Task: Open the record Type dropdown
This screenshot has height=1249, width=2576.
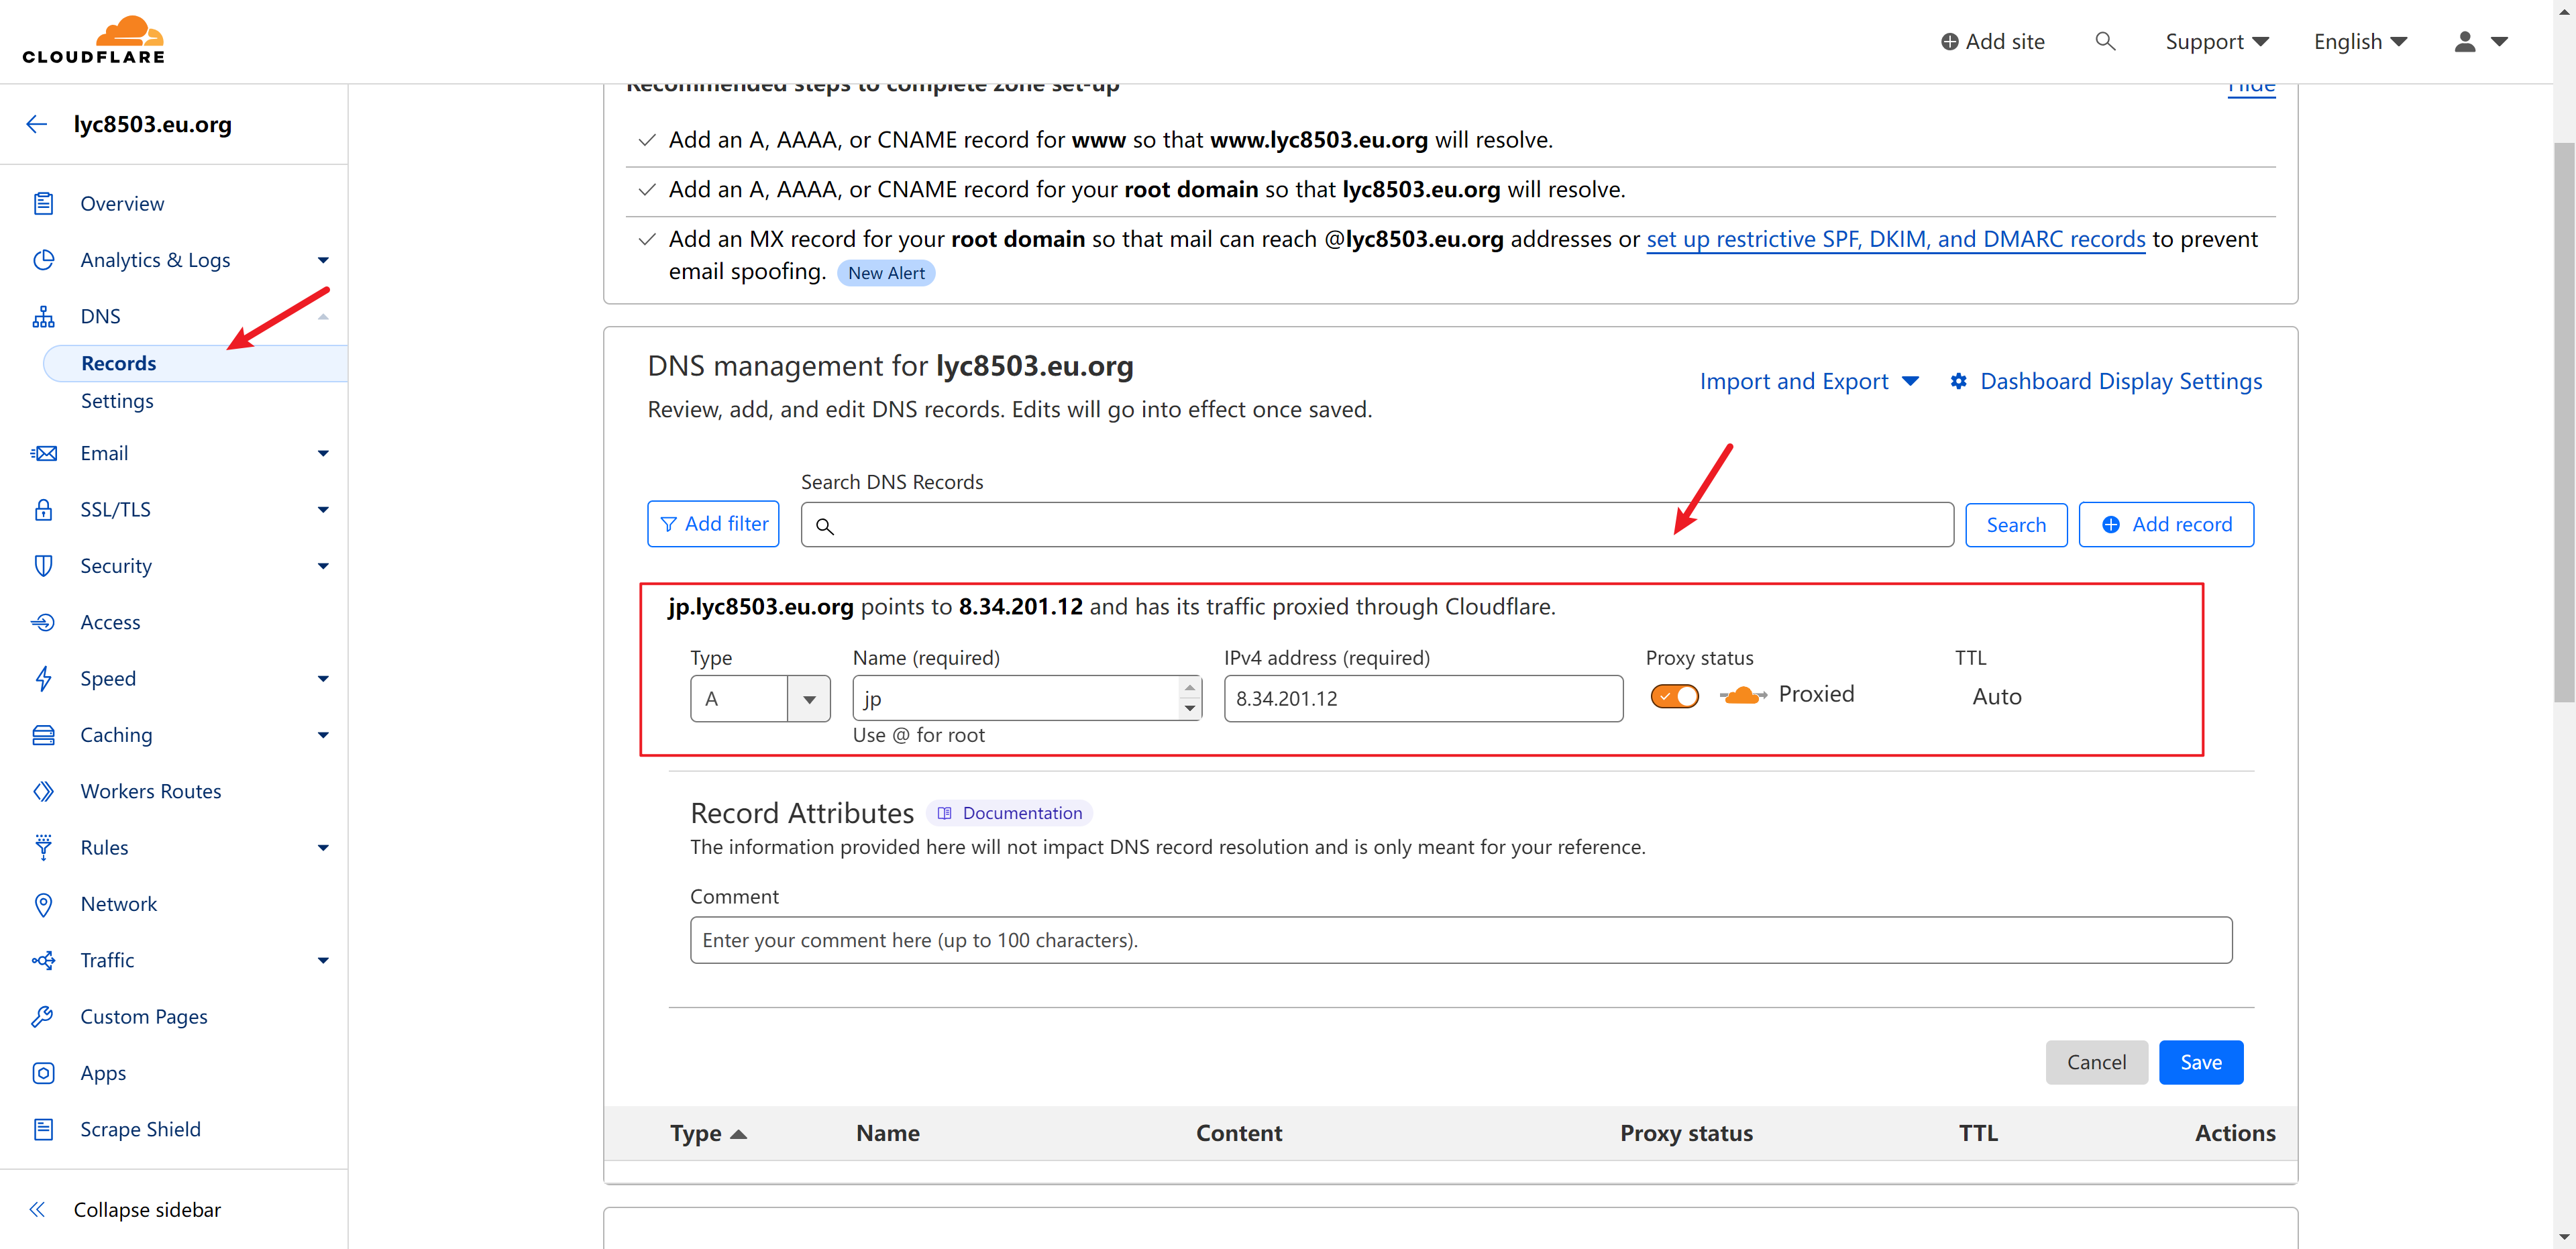Action: point(760,698)
